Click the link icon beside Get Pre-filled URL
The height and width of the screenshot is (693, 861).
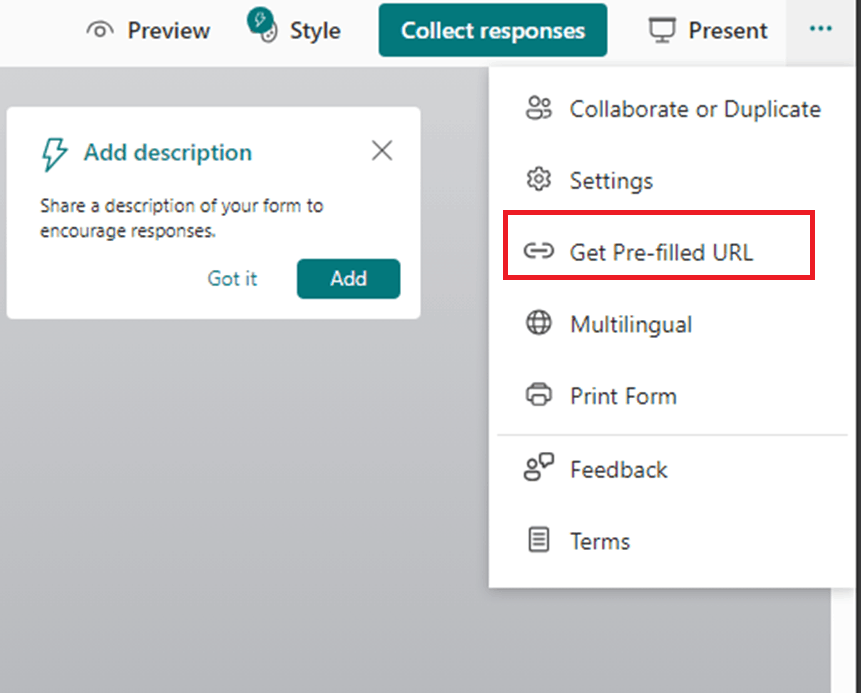[x=539, y=252]
